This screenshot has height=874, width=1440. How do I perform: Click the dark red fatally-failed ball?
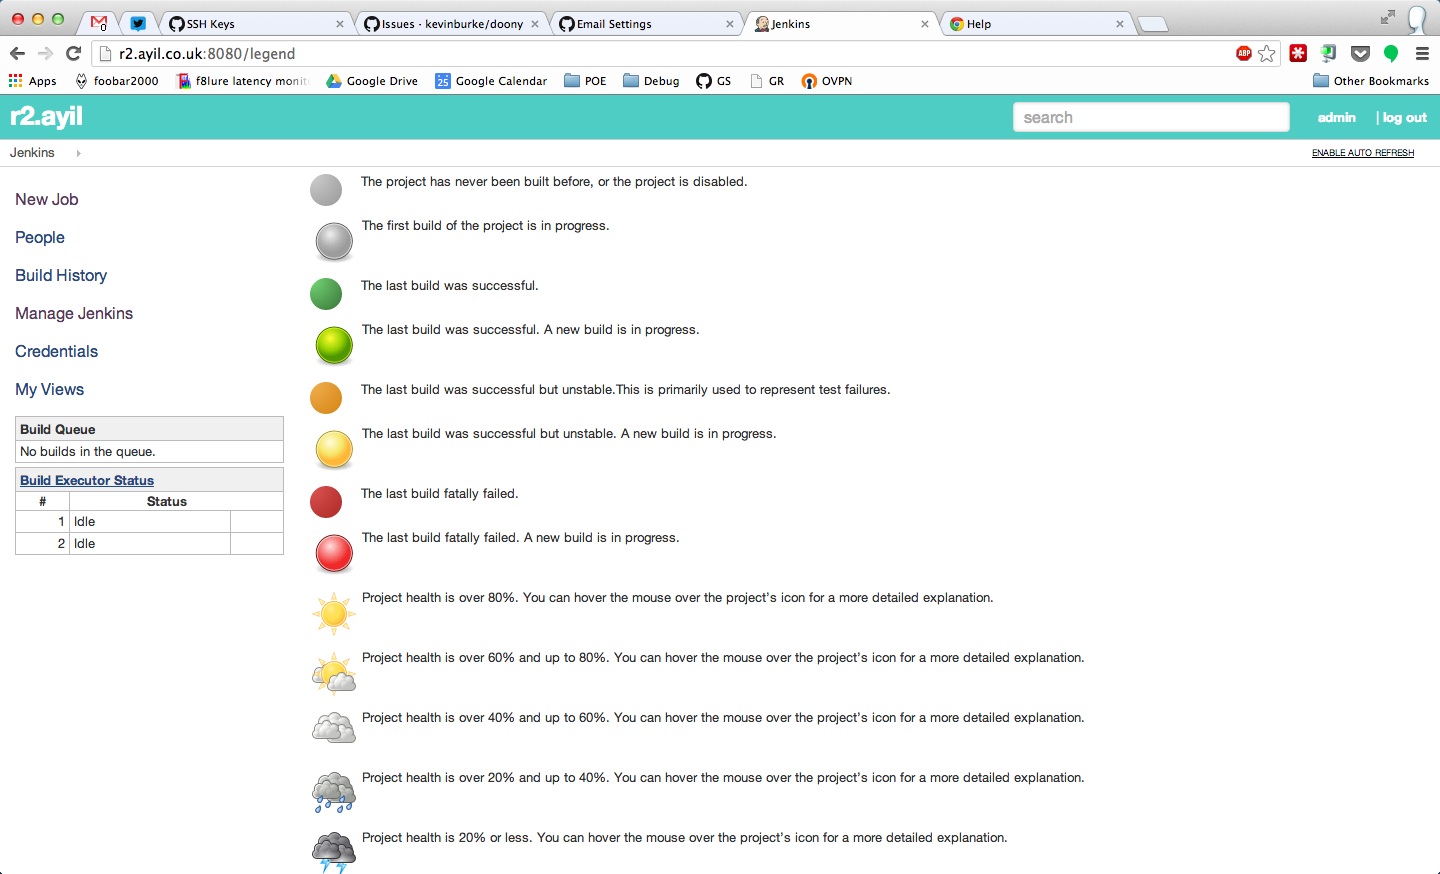326,502
